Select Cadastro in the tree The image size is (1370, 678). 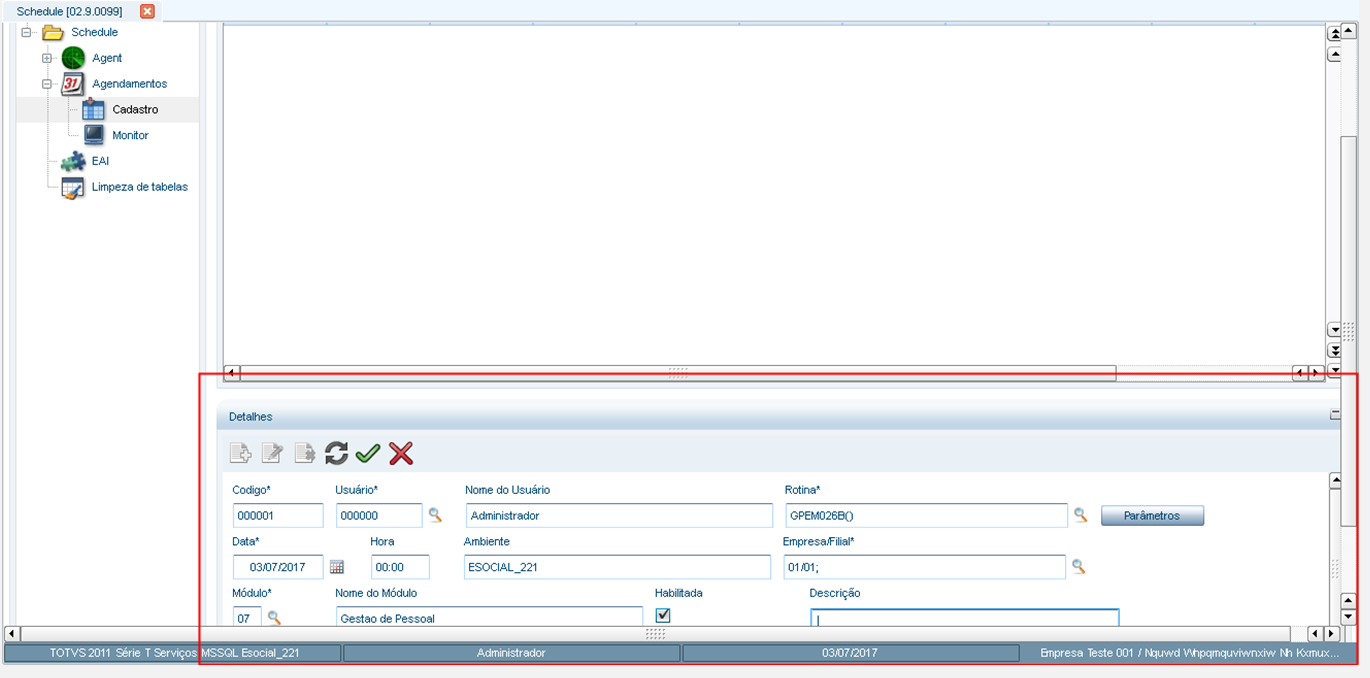(135, 110)
